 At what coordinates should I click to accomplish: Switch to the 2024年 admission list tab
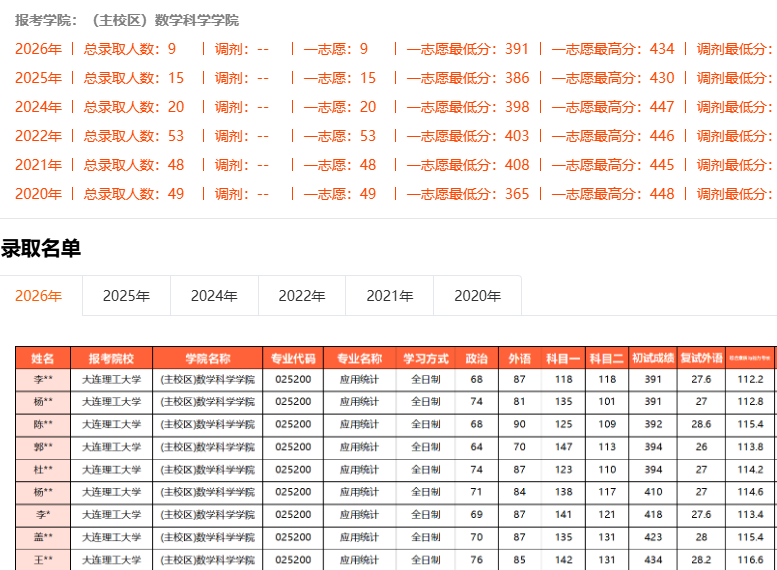(x=214, y=296)
